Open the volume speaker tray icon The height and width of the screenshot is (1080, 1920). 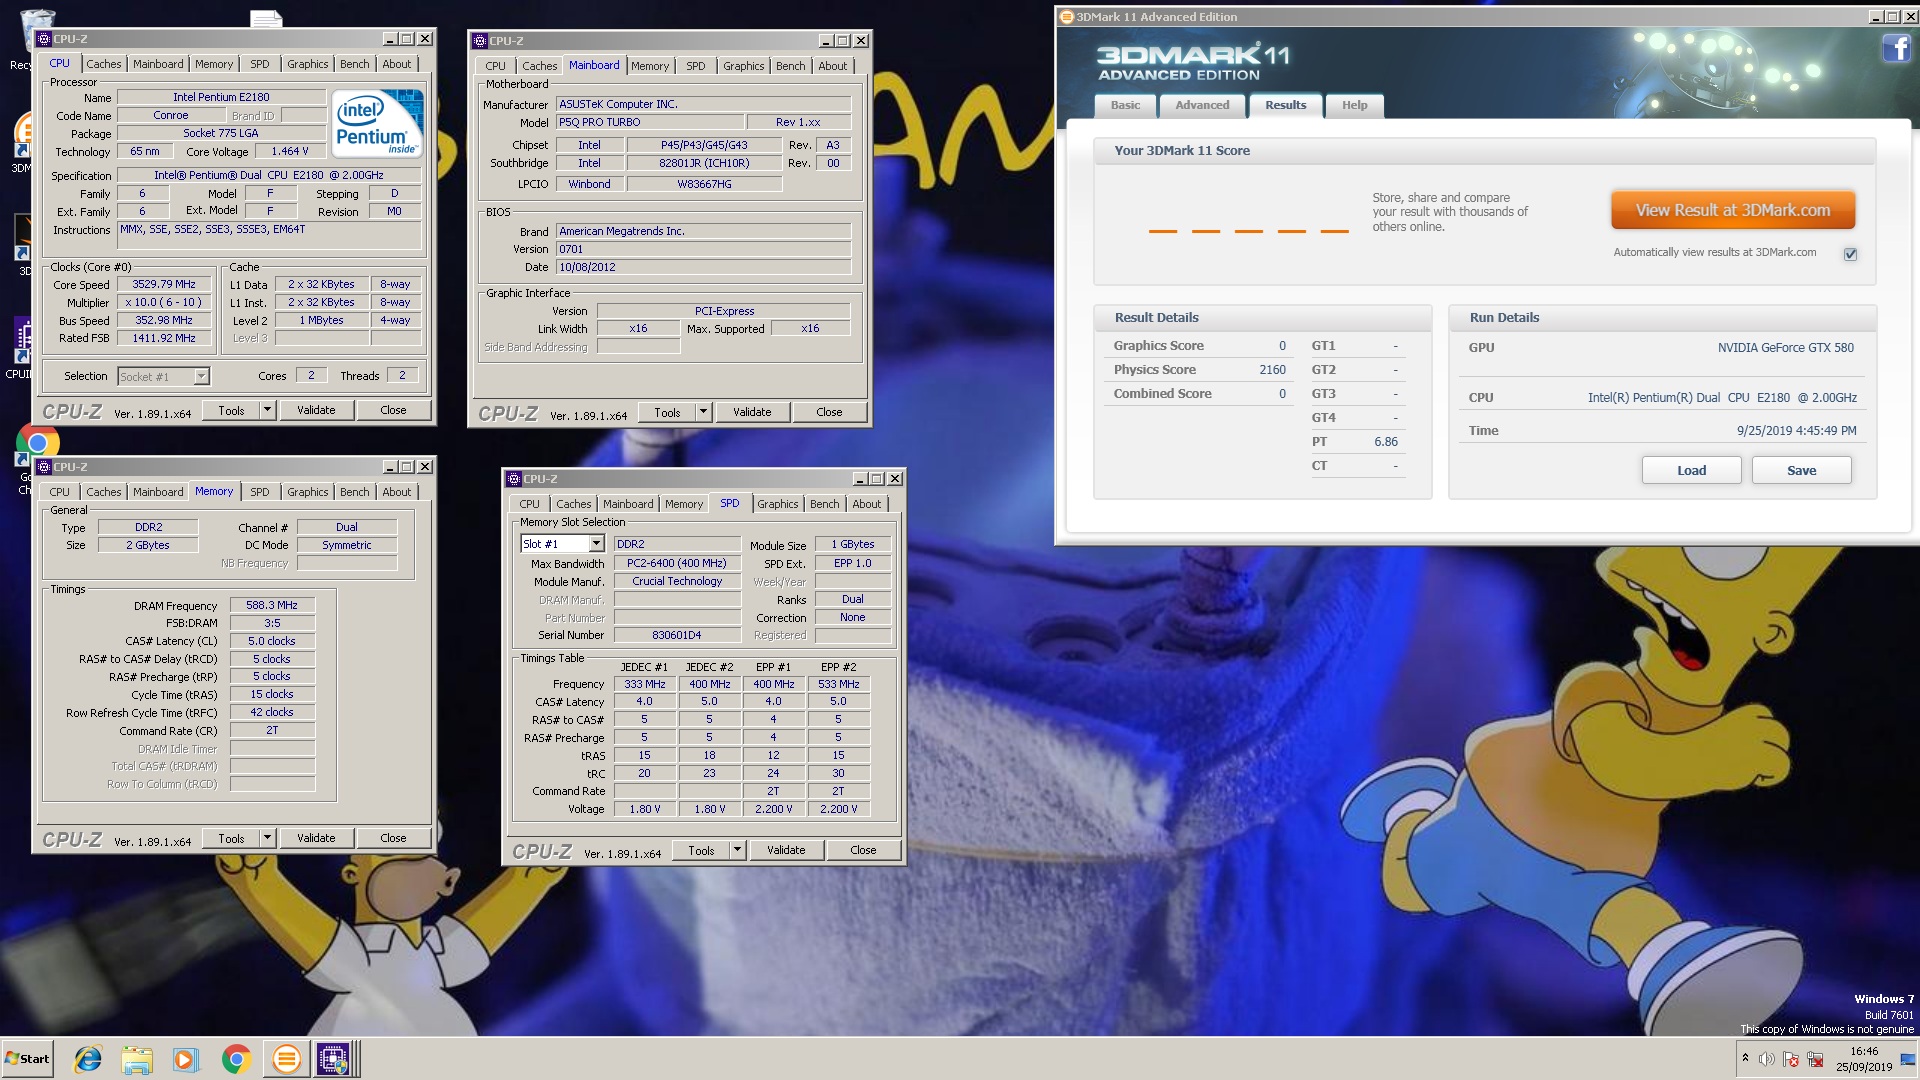click(1767, 1059)
